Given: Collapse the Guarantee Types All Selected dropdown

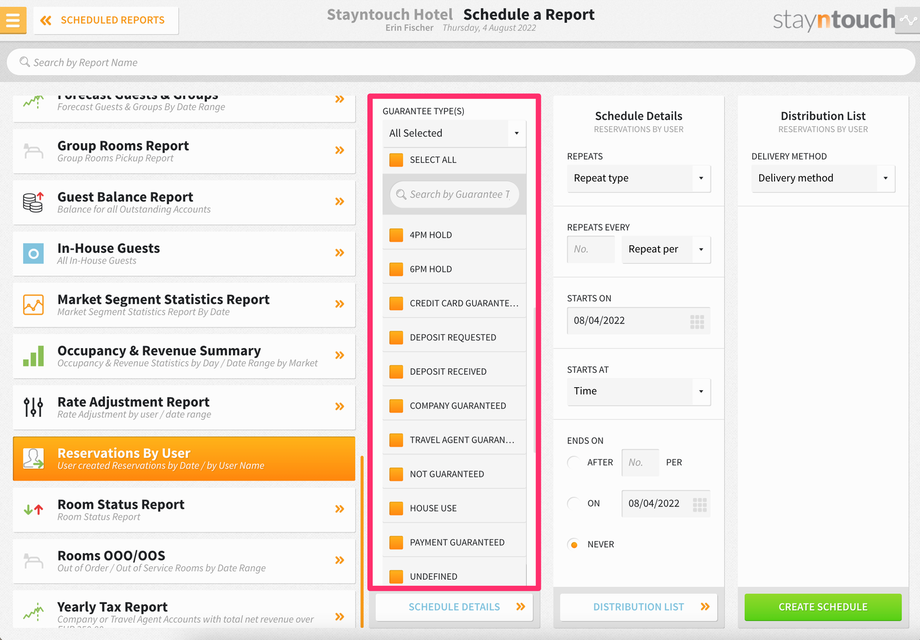Looking at the screenshot, I should 454,133.
